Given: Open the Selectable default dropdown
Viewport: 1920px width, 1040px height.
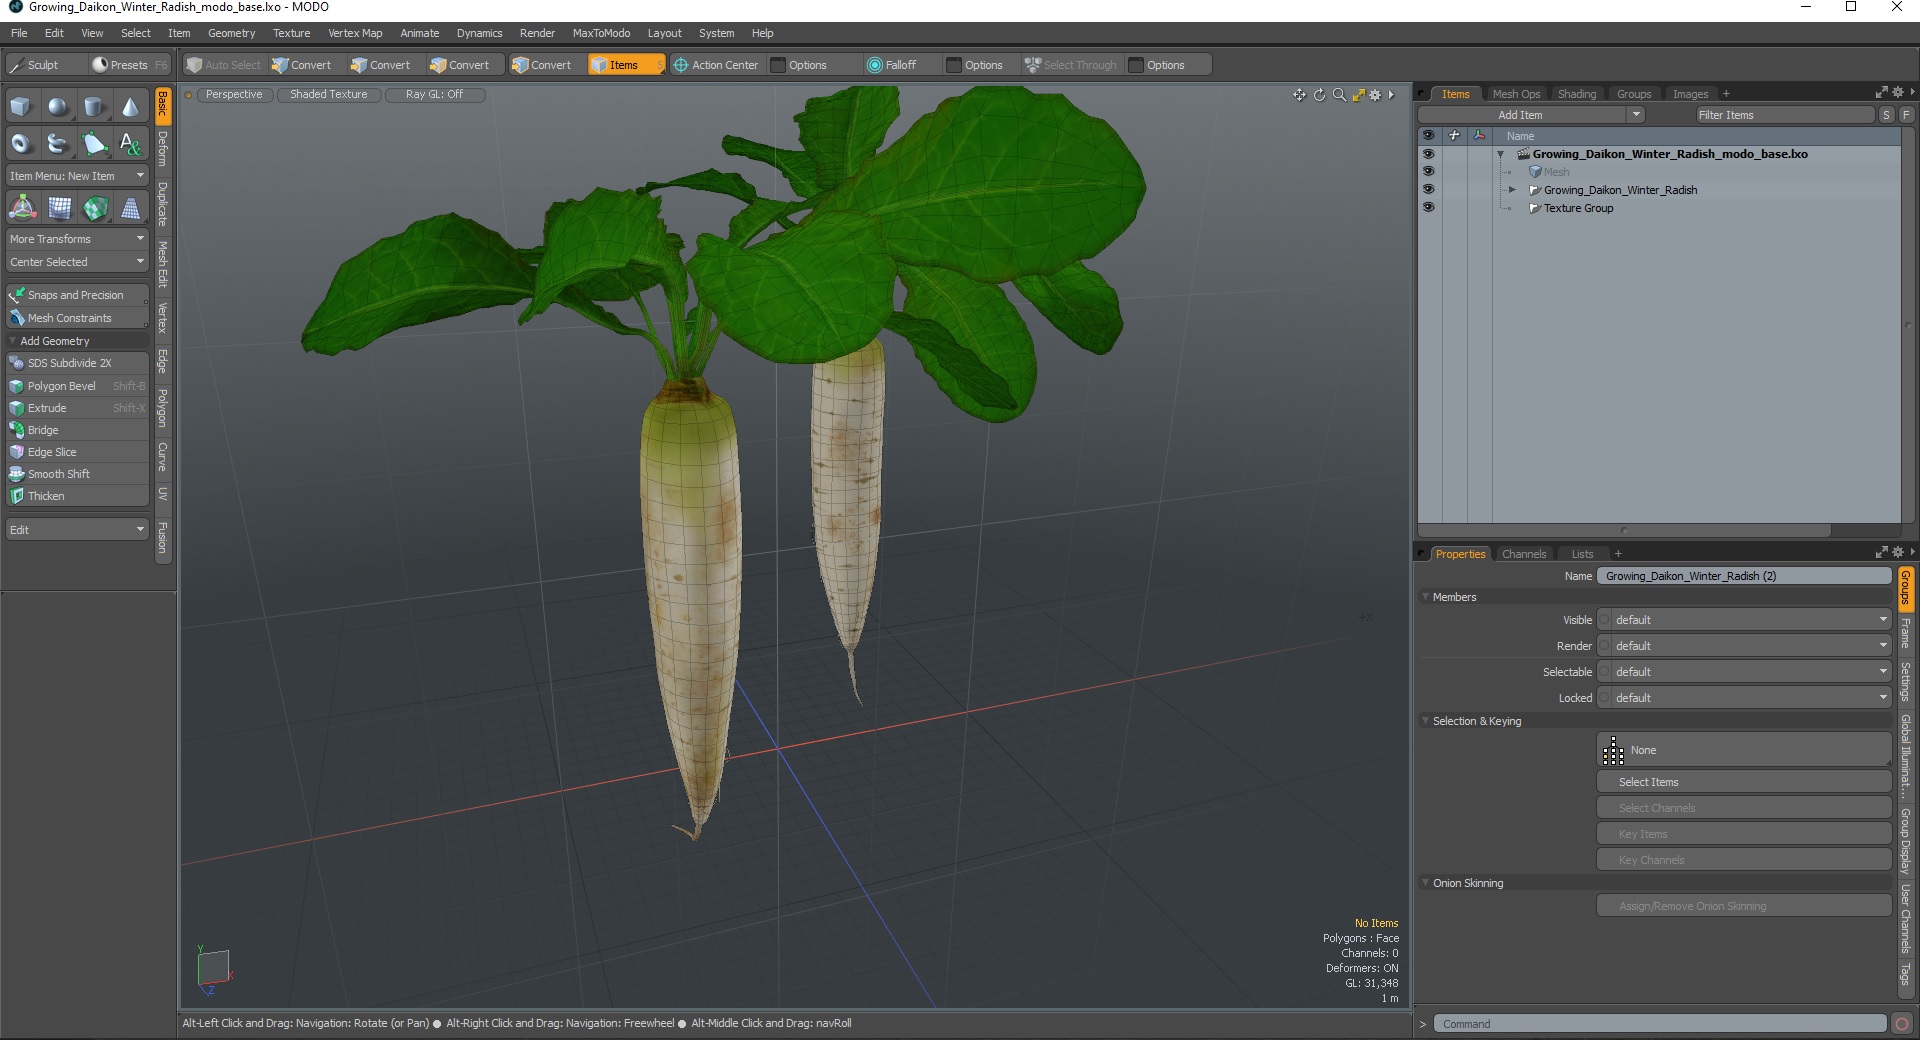Looking at the screenshot, I should 1744,672.
